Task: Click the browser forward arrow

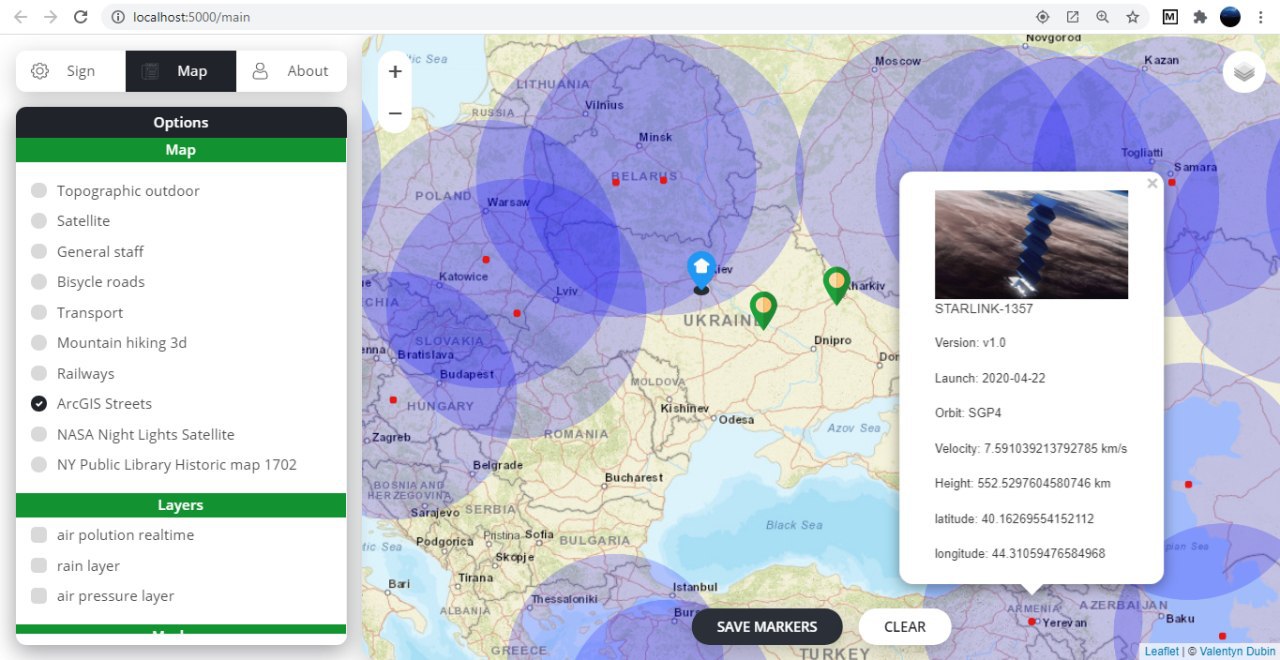Action: tap(50, 17)
